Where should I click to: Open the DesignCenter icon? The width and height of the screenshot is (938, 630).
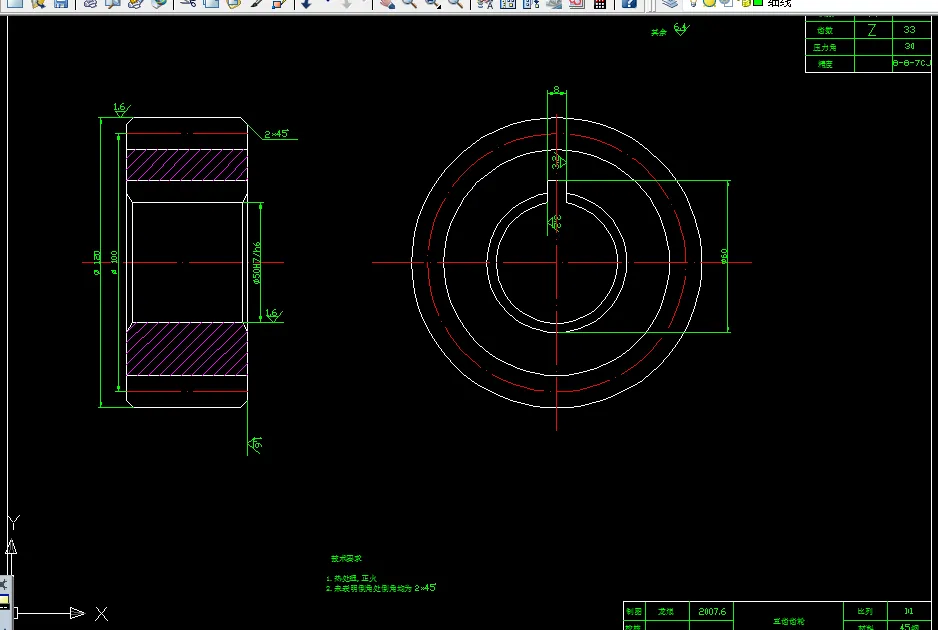click(508, 3)
